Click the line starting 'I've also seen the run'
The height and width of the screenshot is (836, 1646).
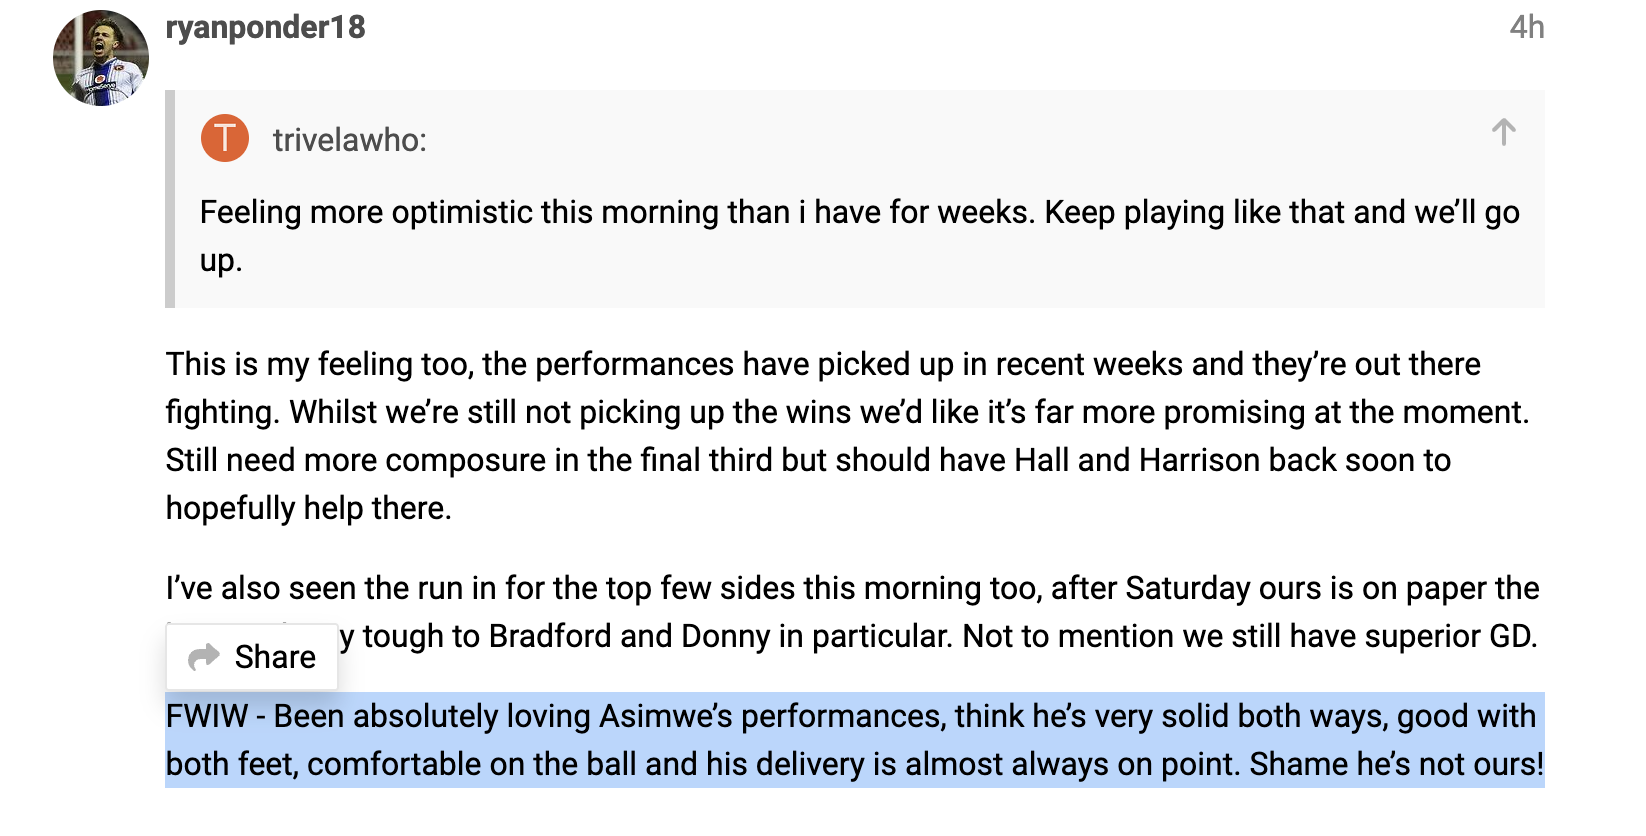pos(852,588)
